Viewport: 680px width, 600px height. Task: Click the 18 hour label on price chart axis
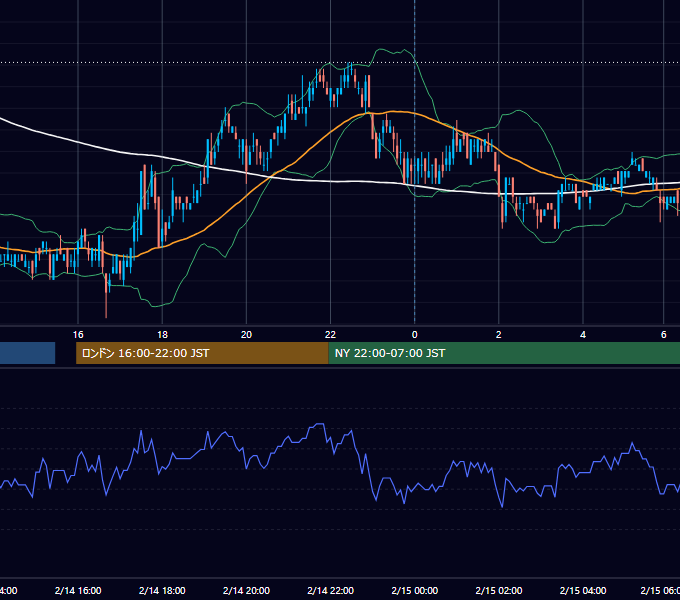[162, 335]
